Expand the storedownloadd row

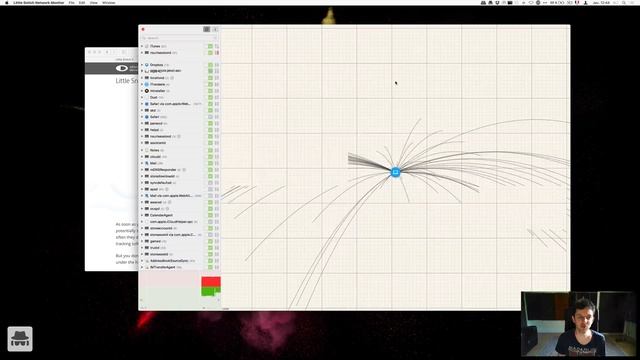(x=142, y=176)
